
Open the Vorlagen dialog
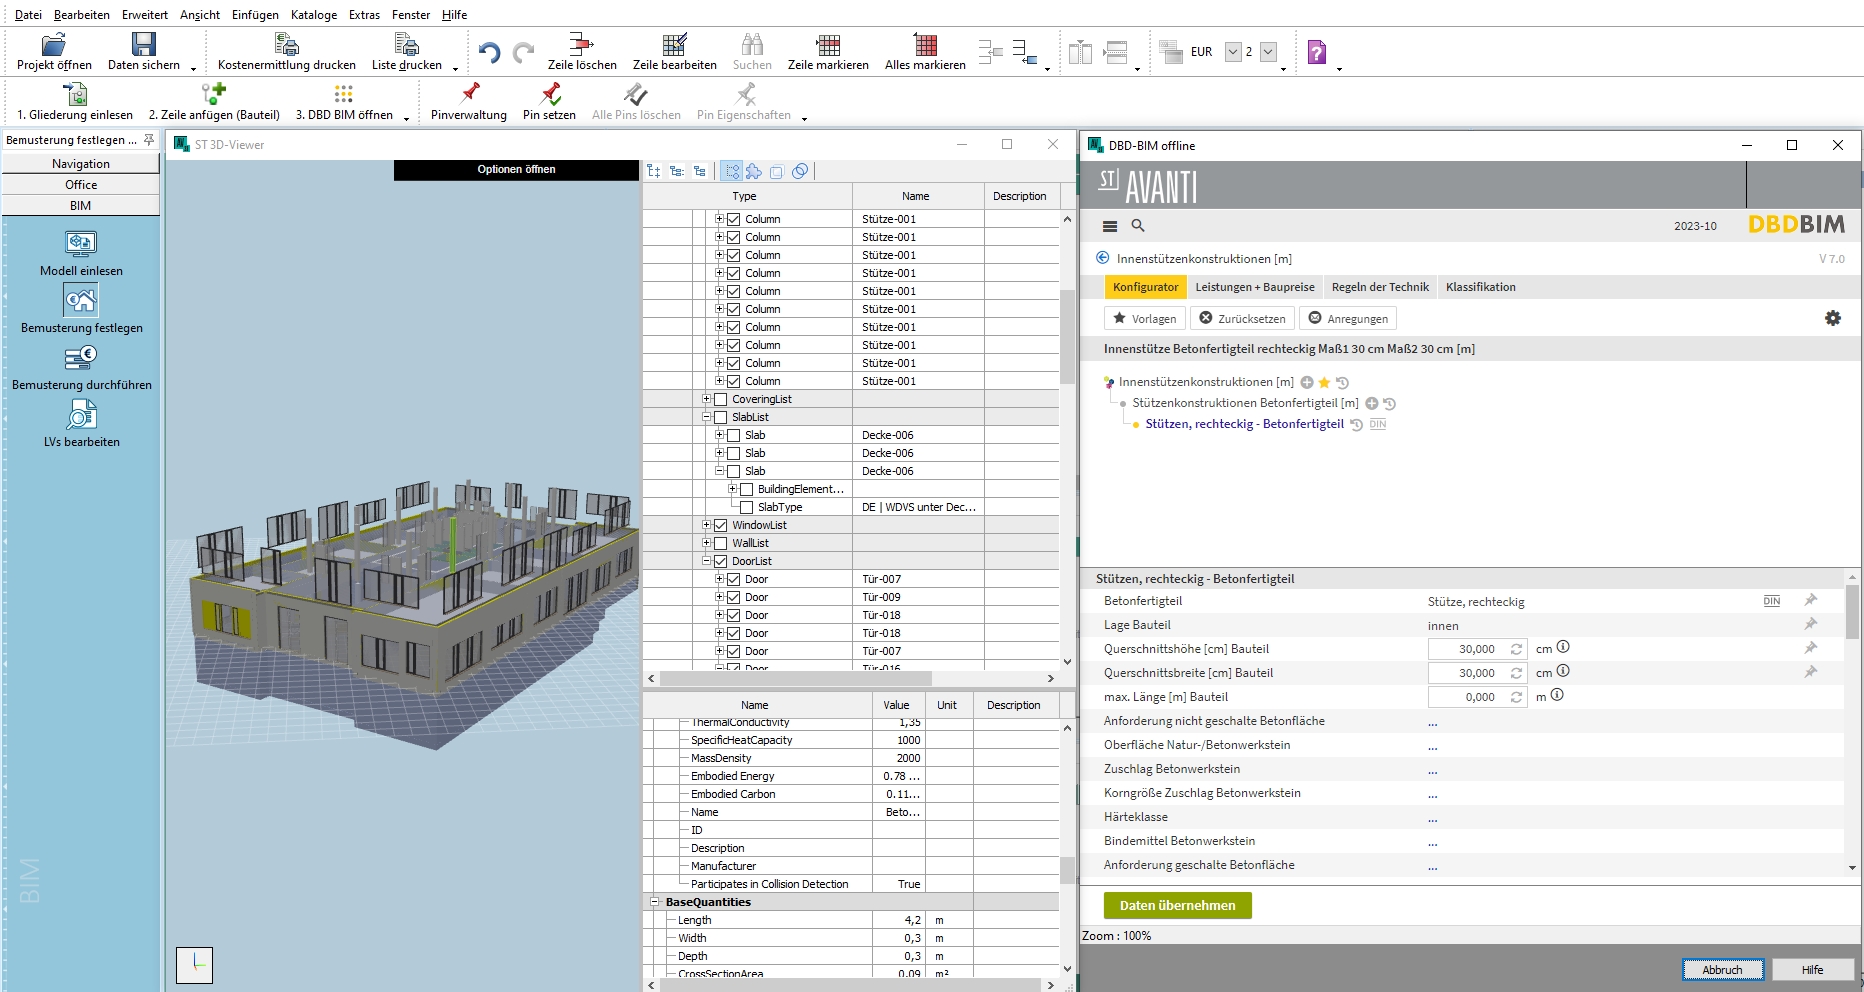[1144, 318]
